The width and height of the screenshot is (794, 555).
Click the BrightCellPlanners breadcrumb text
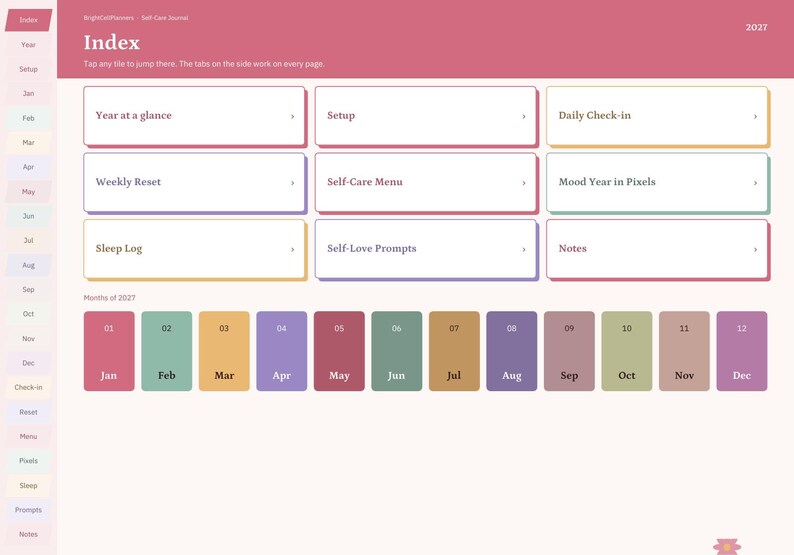(109, 18)
